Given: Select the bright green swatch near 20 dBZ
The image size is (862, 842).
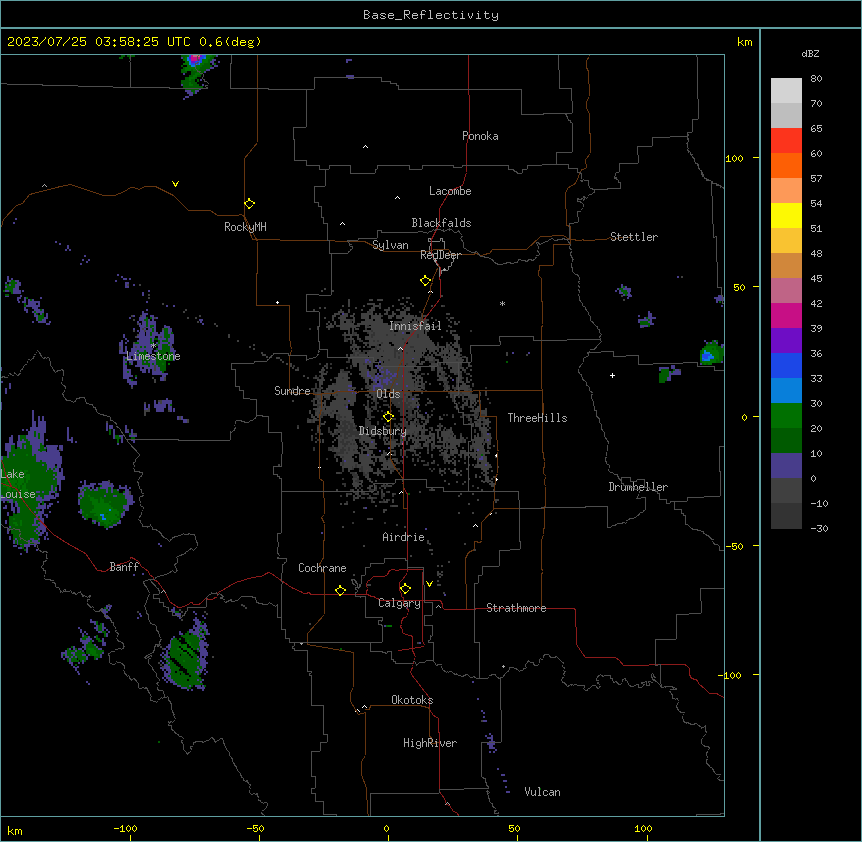Looking at the screenshot, I should [x=786, y=416].
